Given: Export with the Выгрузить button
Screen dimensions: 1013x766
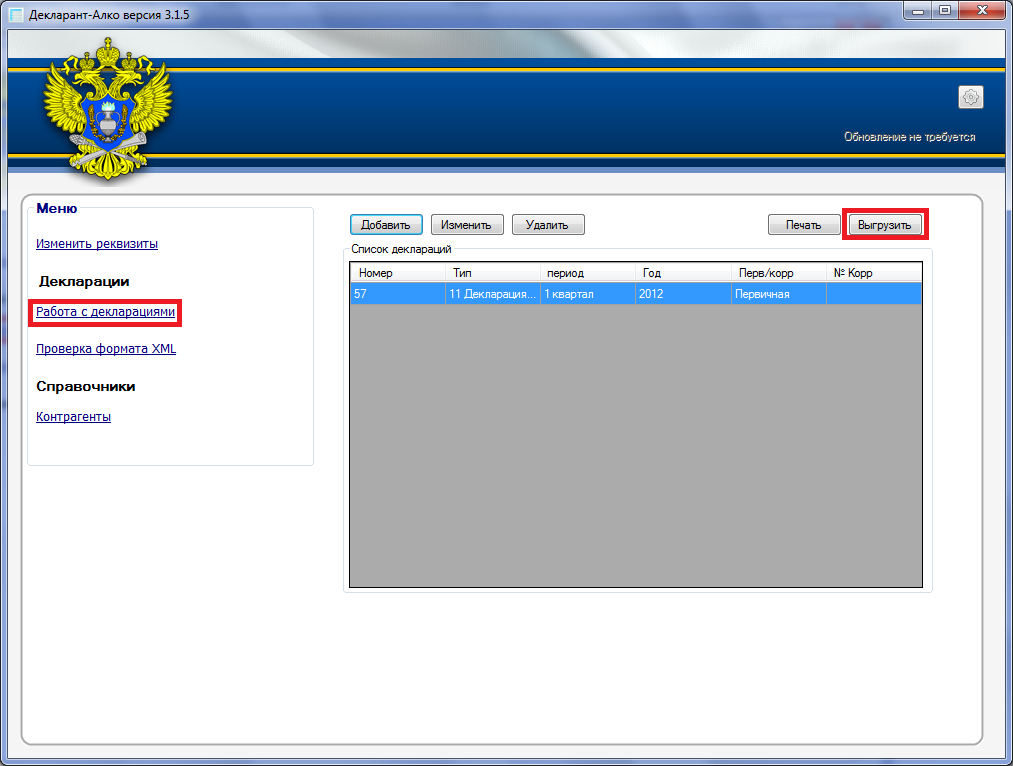Looking at the screenshot, I should click(884, 225).
